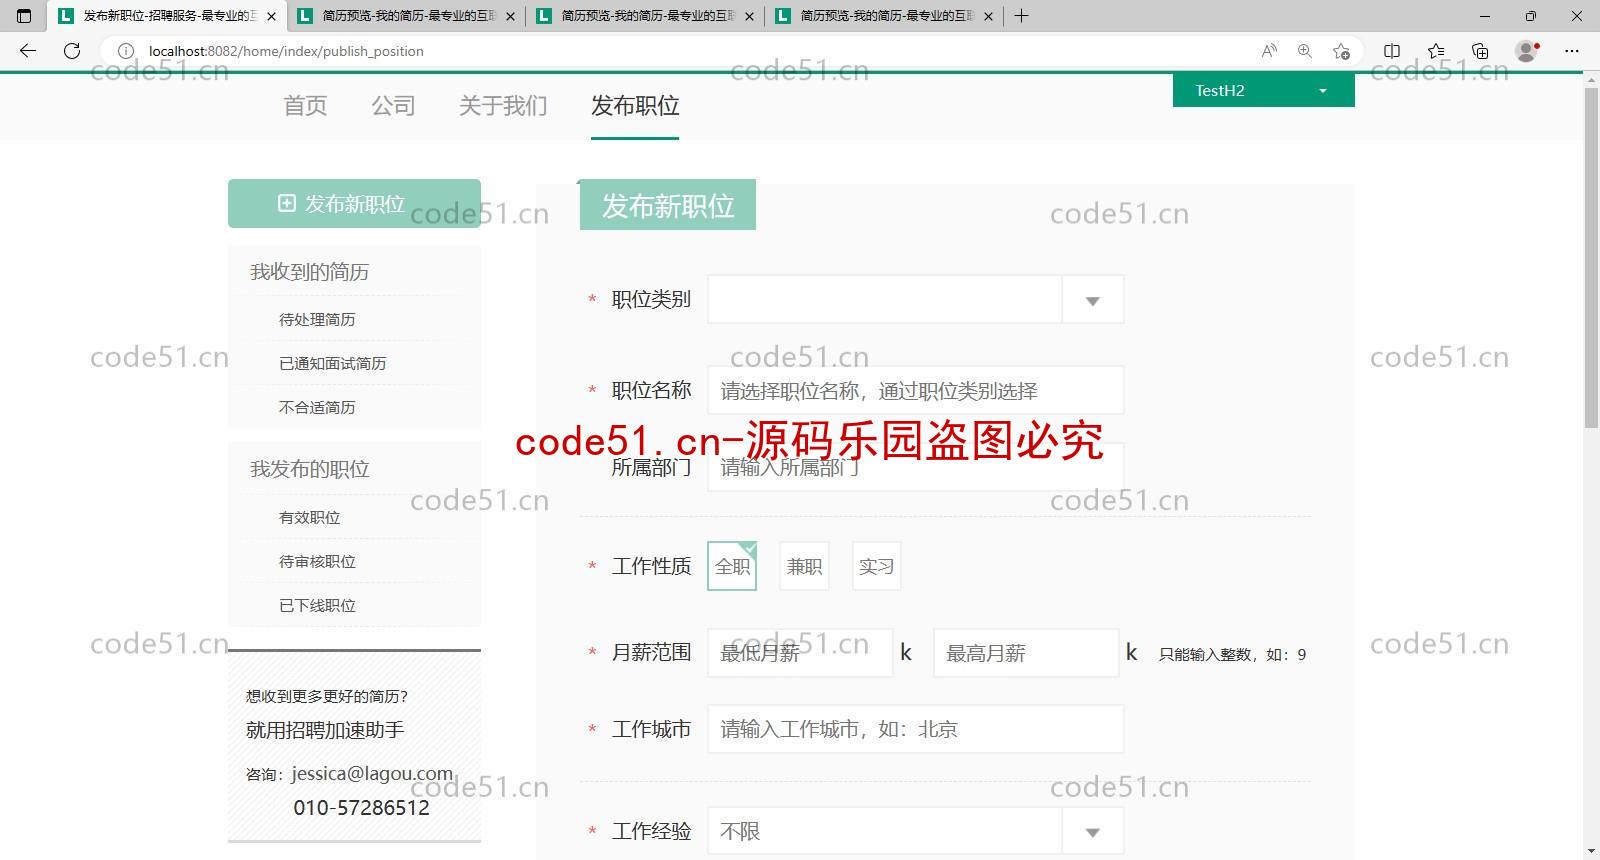Select 兼职 work type option
The width and height of the screenshot is (1600, 860).
click(804, 566)
